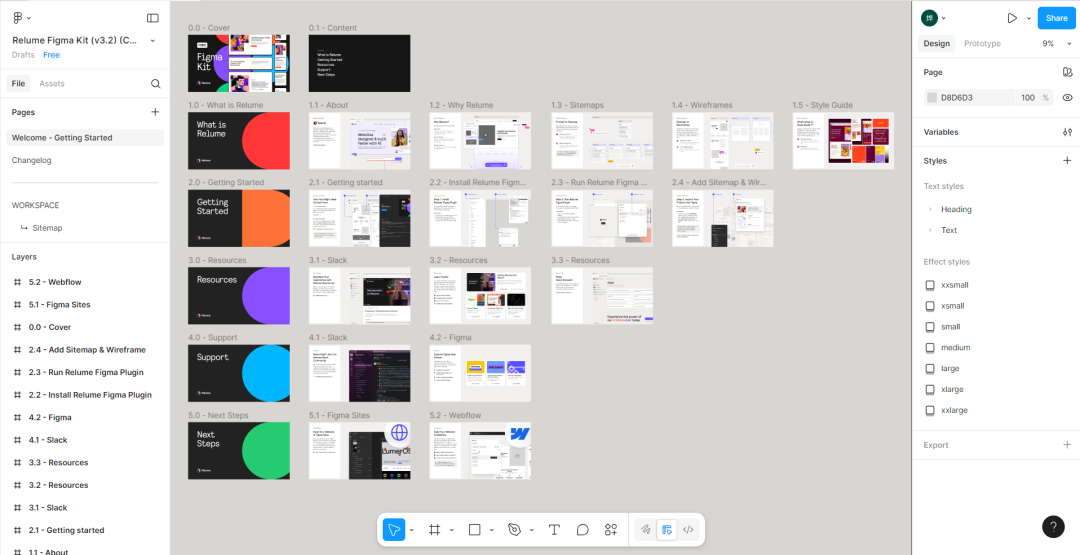
Task: Add a new style with plus icon
Action: [x=1067, y=160]
